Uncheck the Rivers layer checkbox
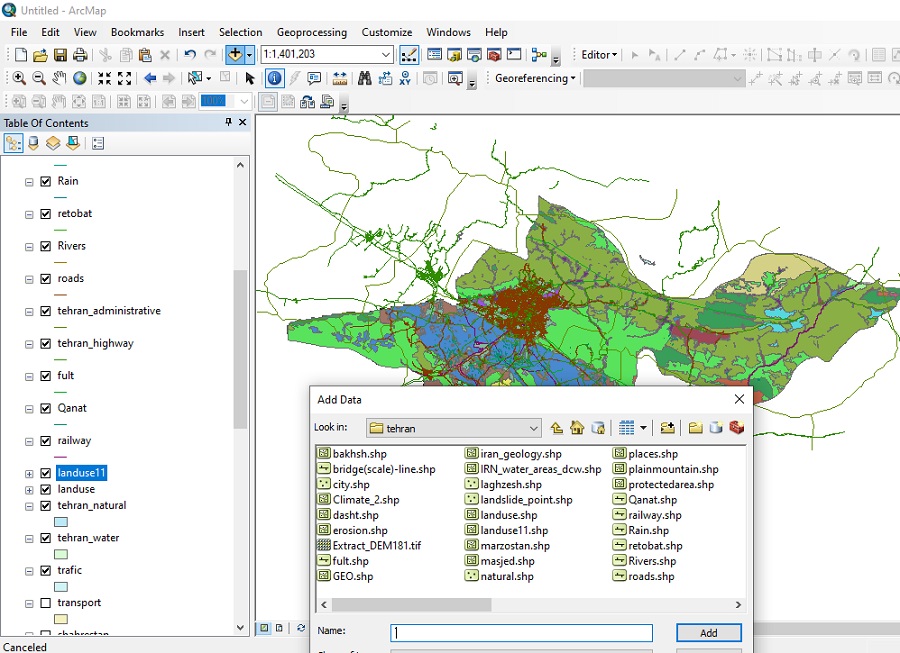The height and width of the screenshot is (653, 900). point(46,247)
